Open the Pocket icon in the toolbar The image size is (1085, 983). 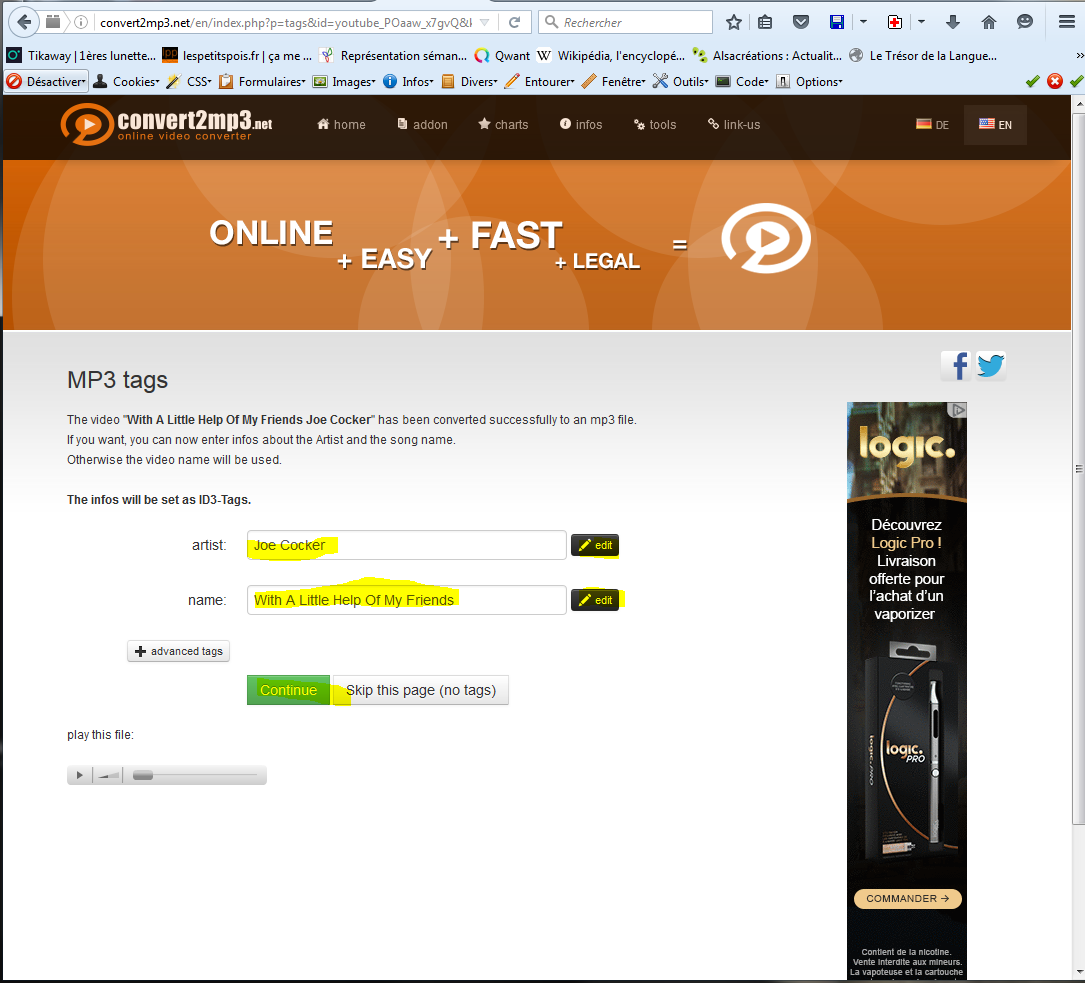click(801, 22)
